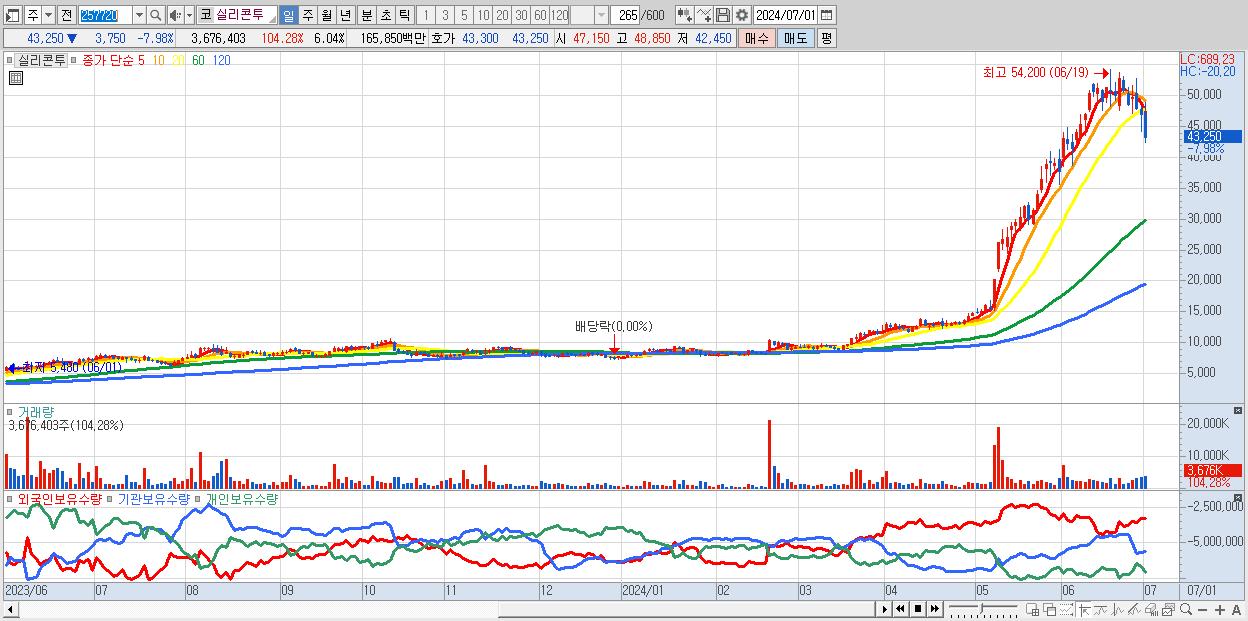This screenshot has height=621, width=1248.
Task: Select the 일 daily chart period
Action: pos(288,15)
